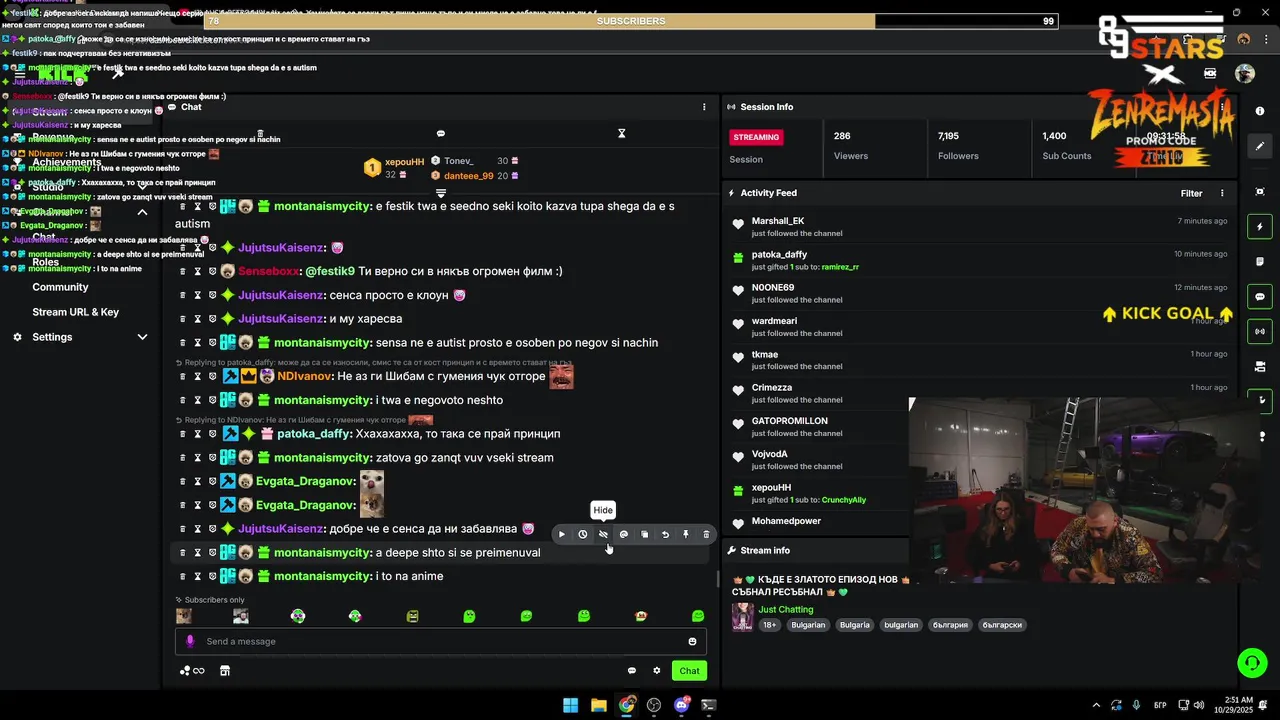Click the play icon in message action toolbar
Screen dimensions: 1280x720
click(562, 535)
